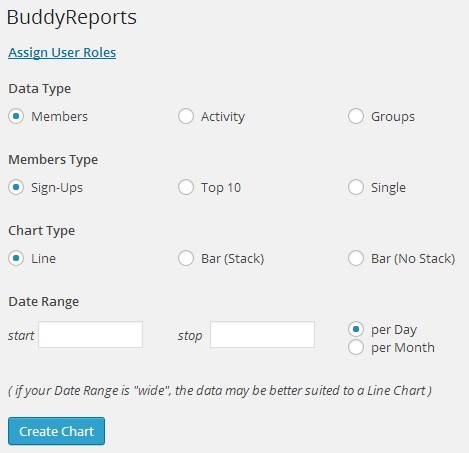Set chart type to Line
Image resolution: width=469 pixels, height=453 pixels.
click(16, 258)
